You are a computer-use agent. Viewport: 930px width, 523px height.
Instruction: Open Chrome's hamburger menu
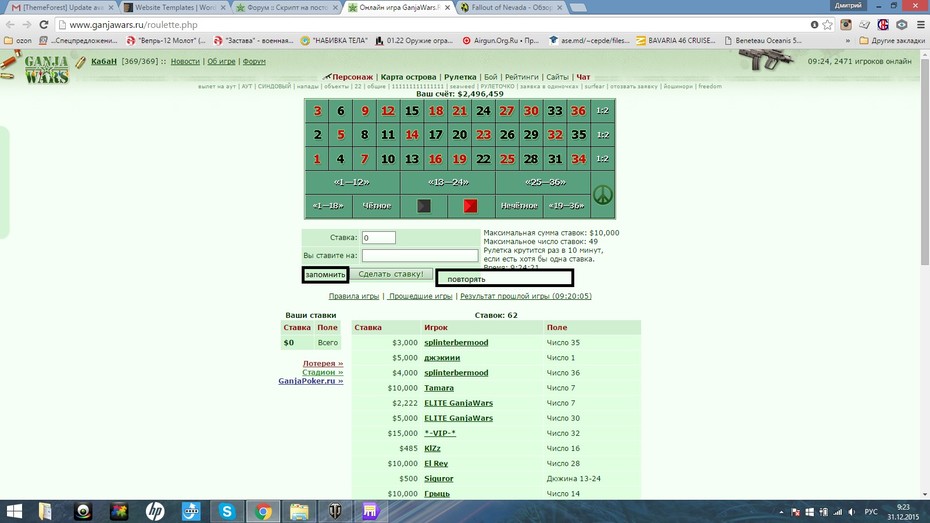click(921, 25)
